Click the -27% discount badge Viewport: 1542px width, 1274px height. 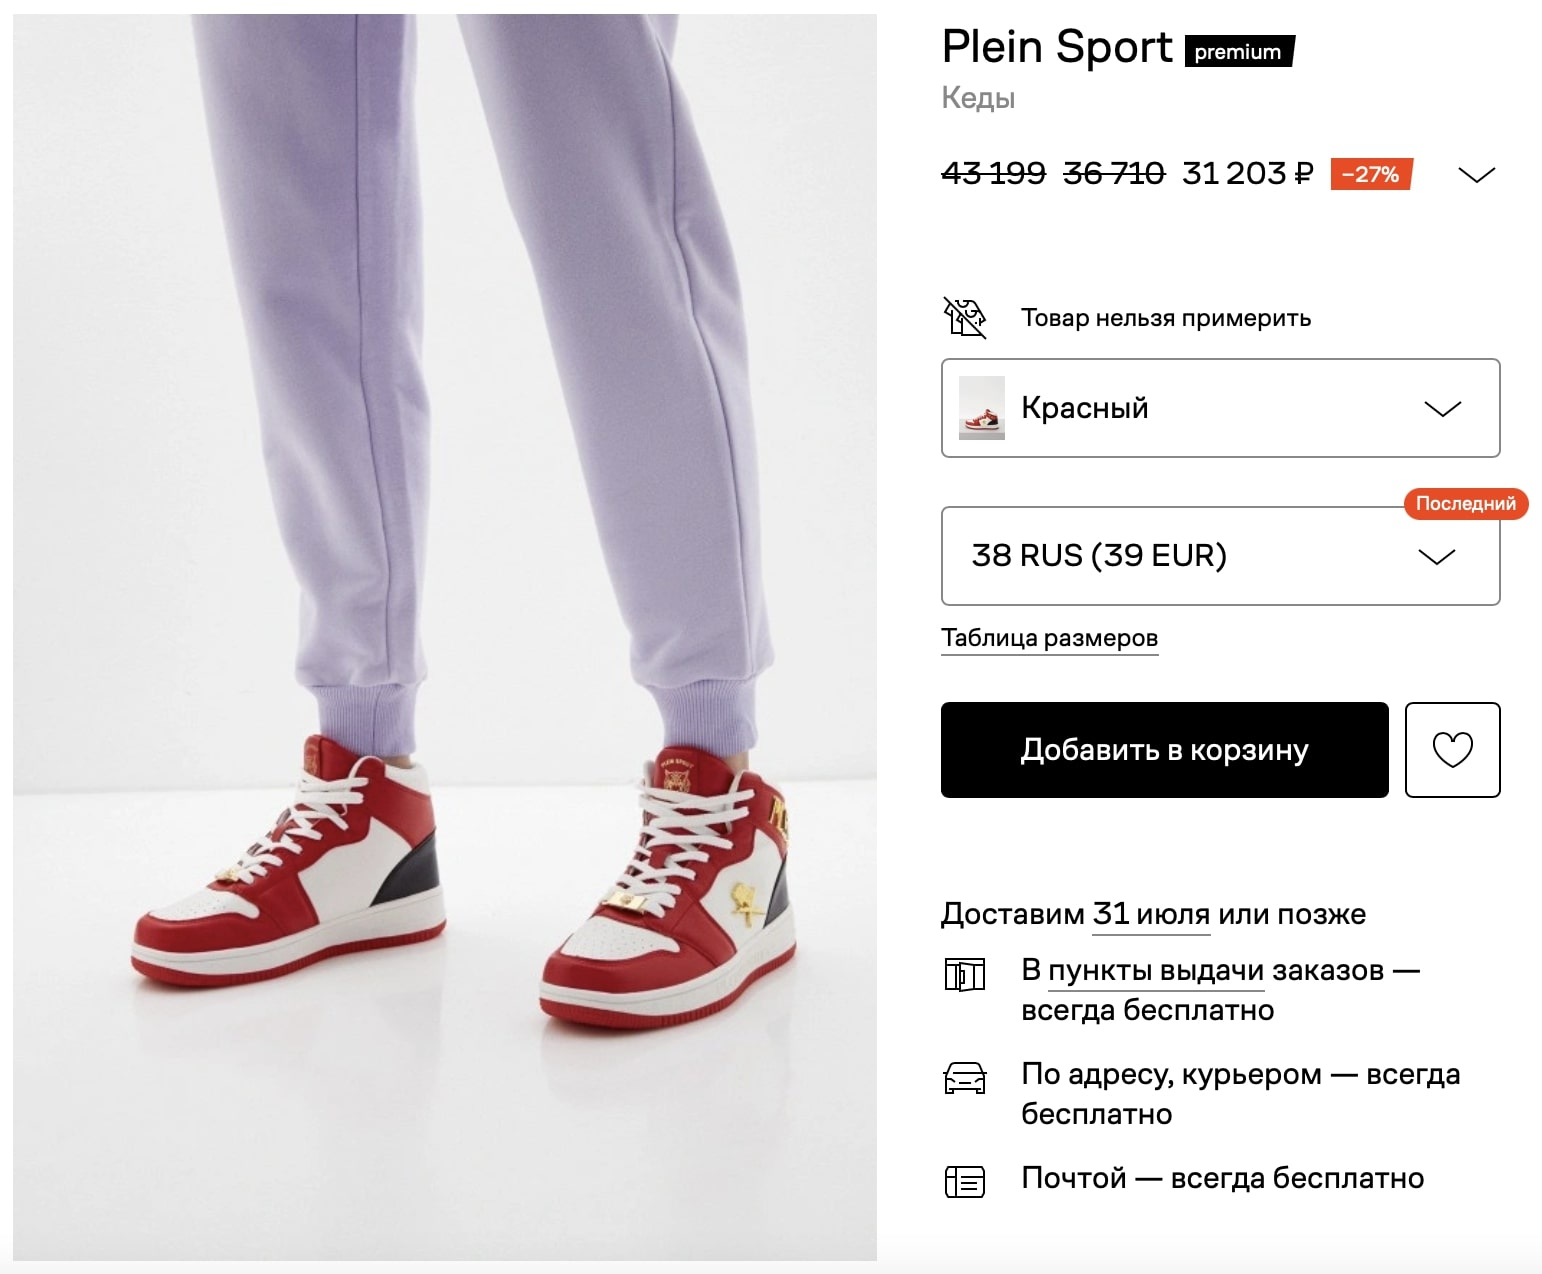(x=1370, y=174)
